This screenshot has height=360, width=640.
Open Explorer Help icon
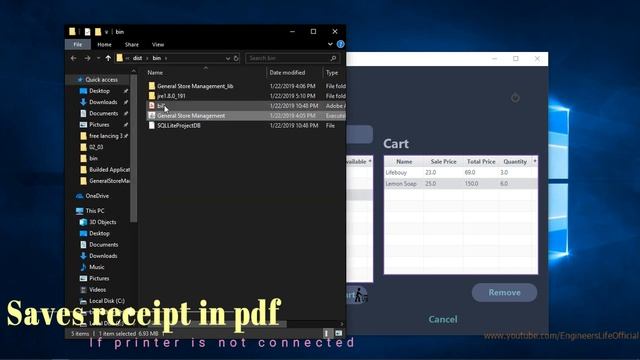click(340, 44)
